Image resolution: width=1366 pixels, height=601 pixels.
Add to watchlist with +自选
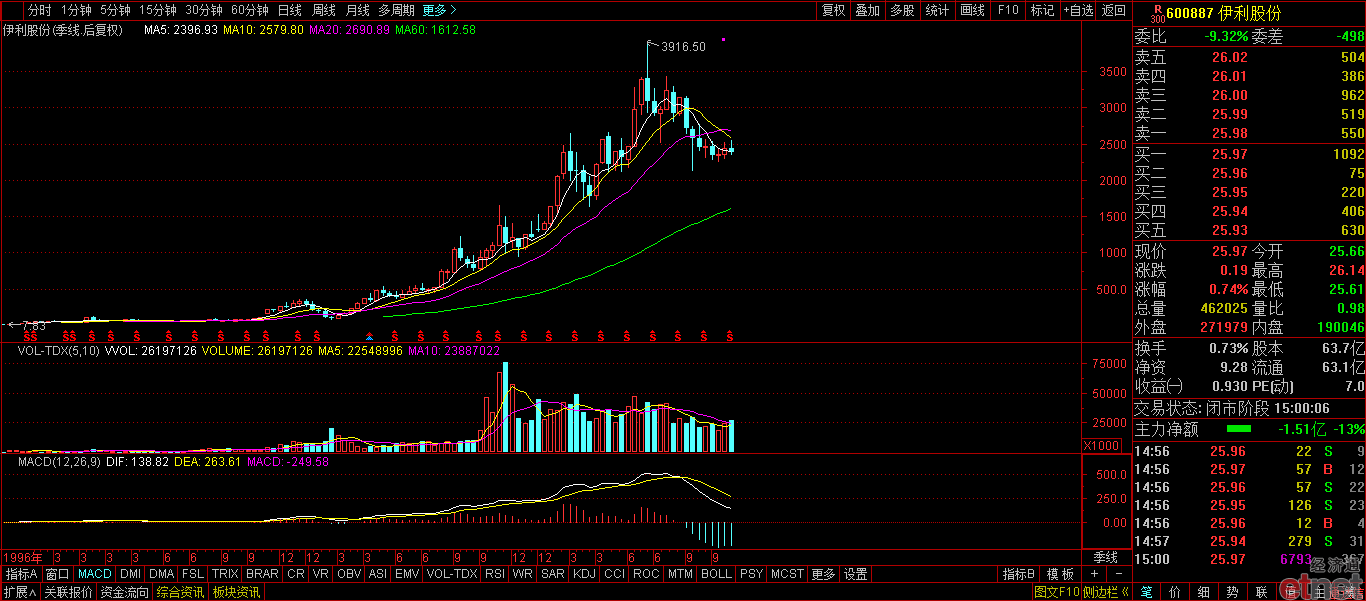click(x=1079, y=10)
